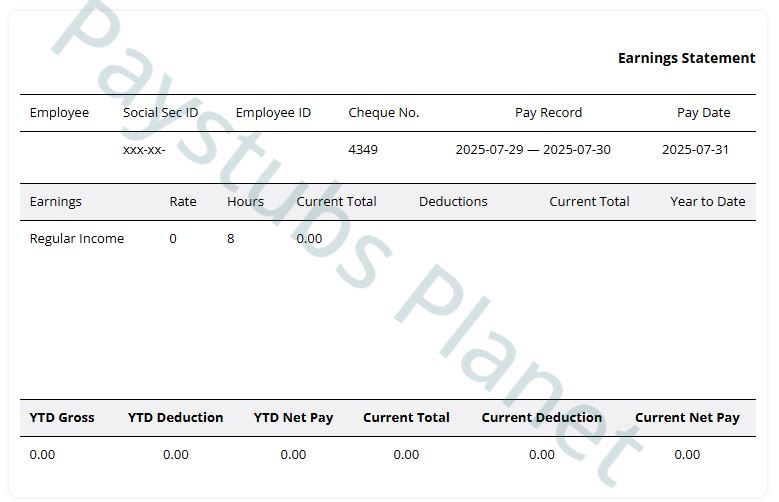
Task: Click the rate value 0
Action: 173,239
